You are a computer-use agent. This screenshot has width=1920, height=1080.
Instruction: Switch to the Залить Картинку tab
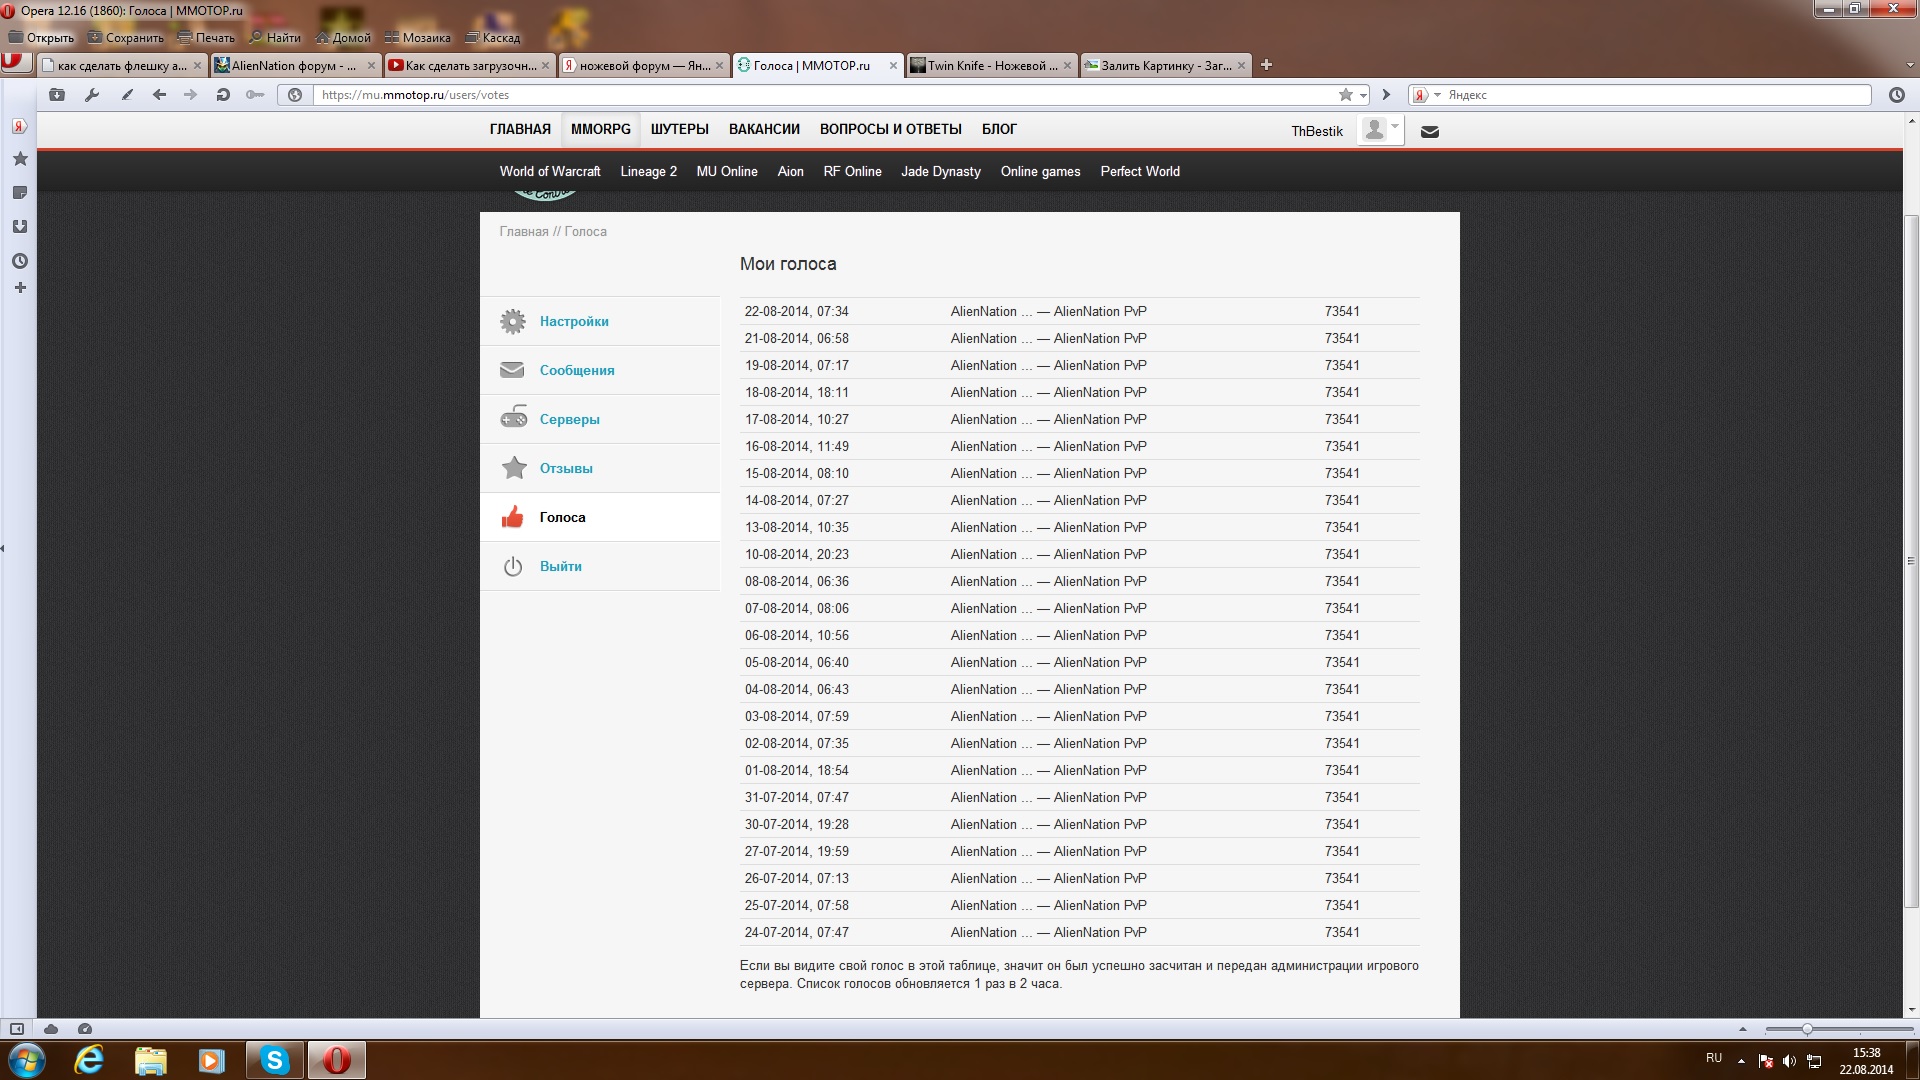point(1165,65)
